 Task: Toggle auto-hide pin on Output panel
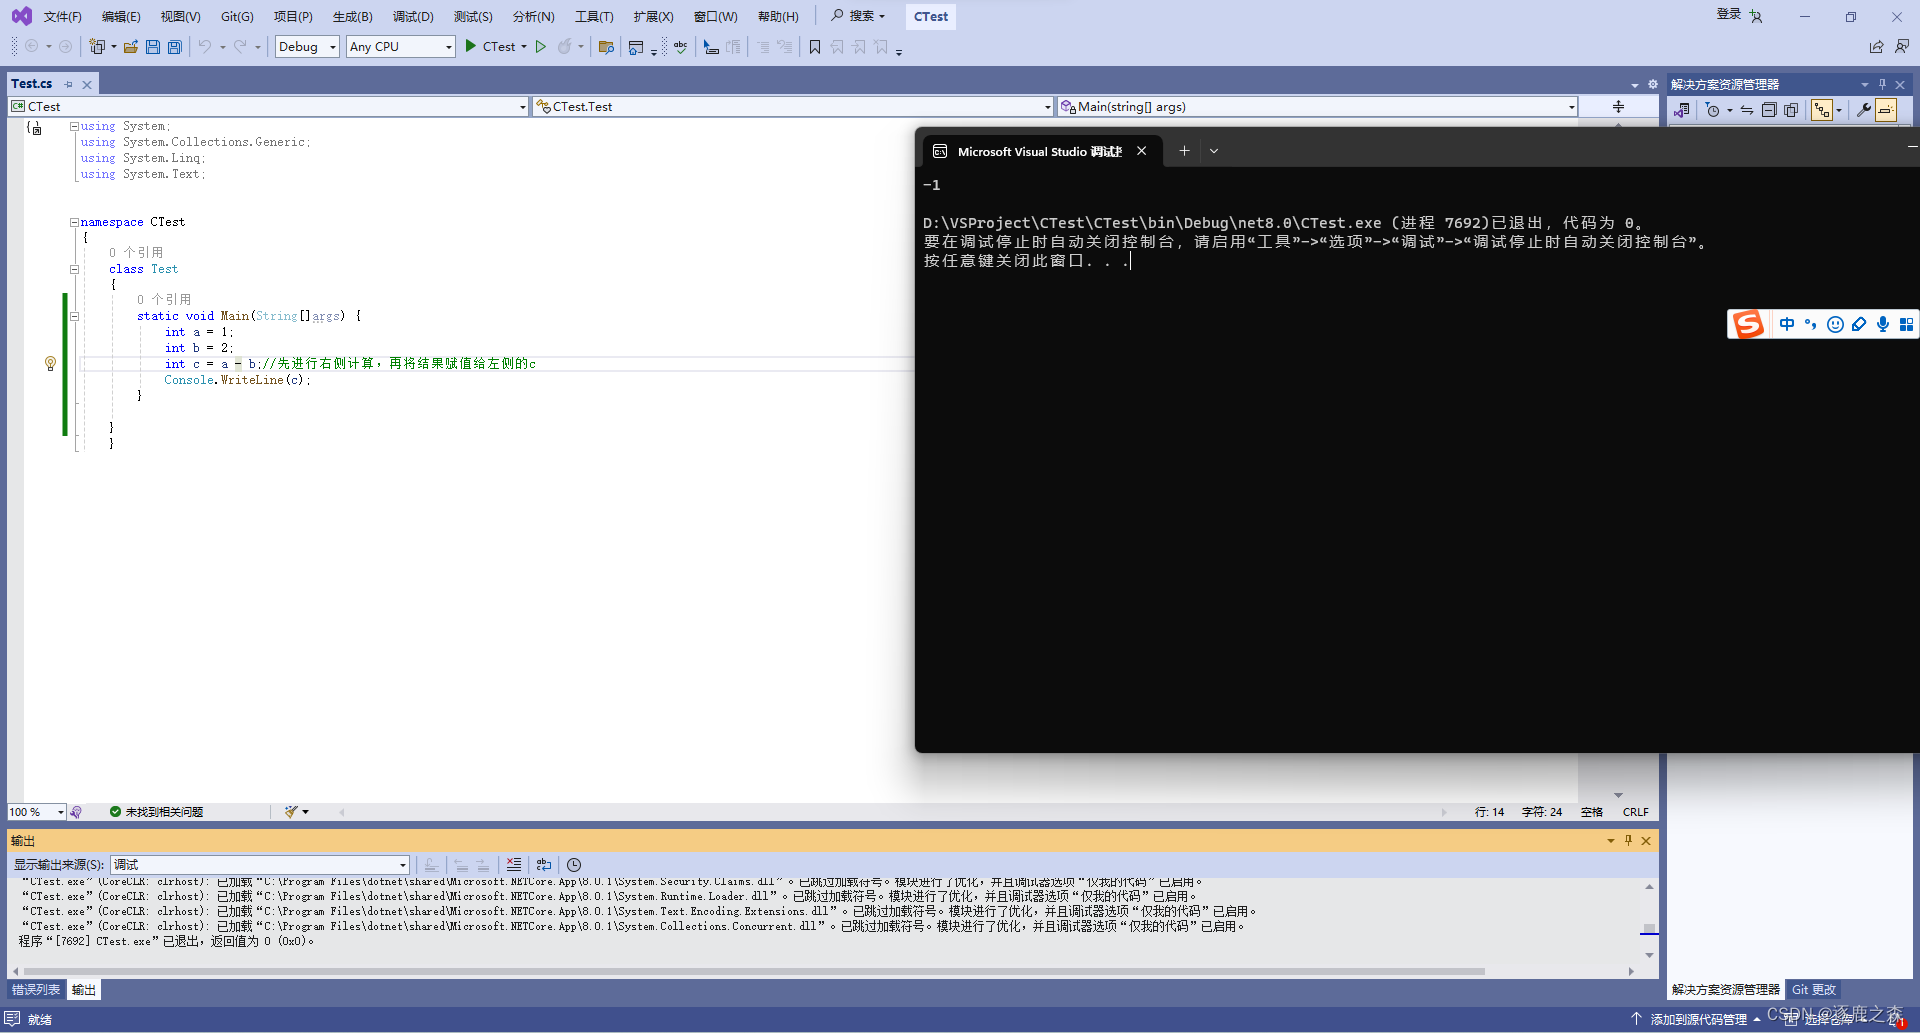pos(1628,841)
